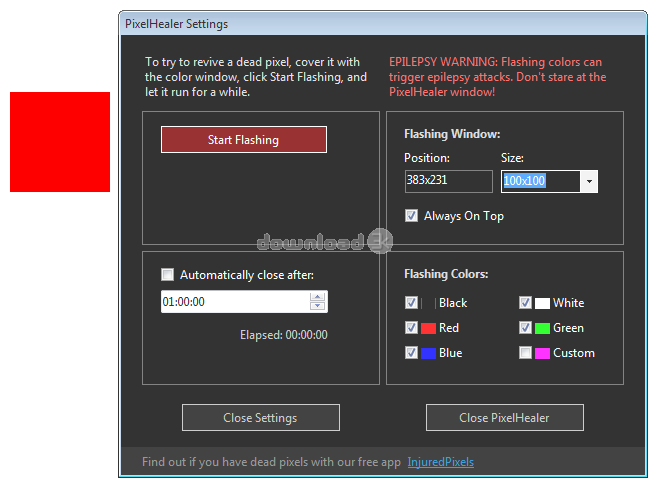Click the blue color swatch
This screenshot has width=651, height=483.
pos(428,353)
